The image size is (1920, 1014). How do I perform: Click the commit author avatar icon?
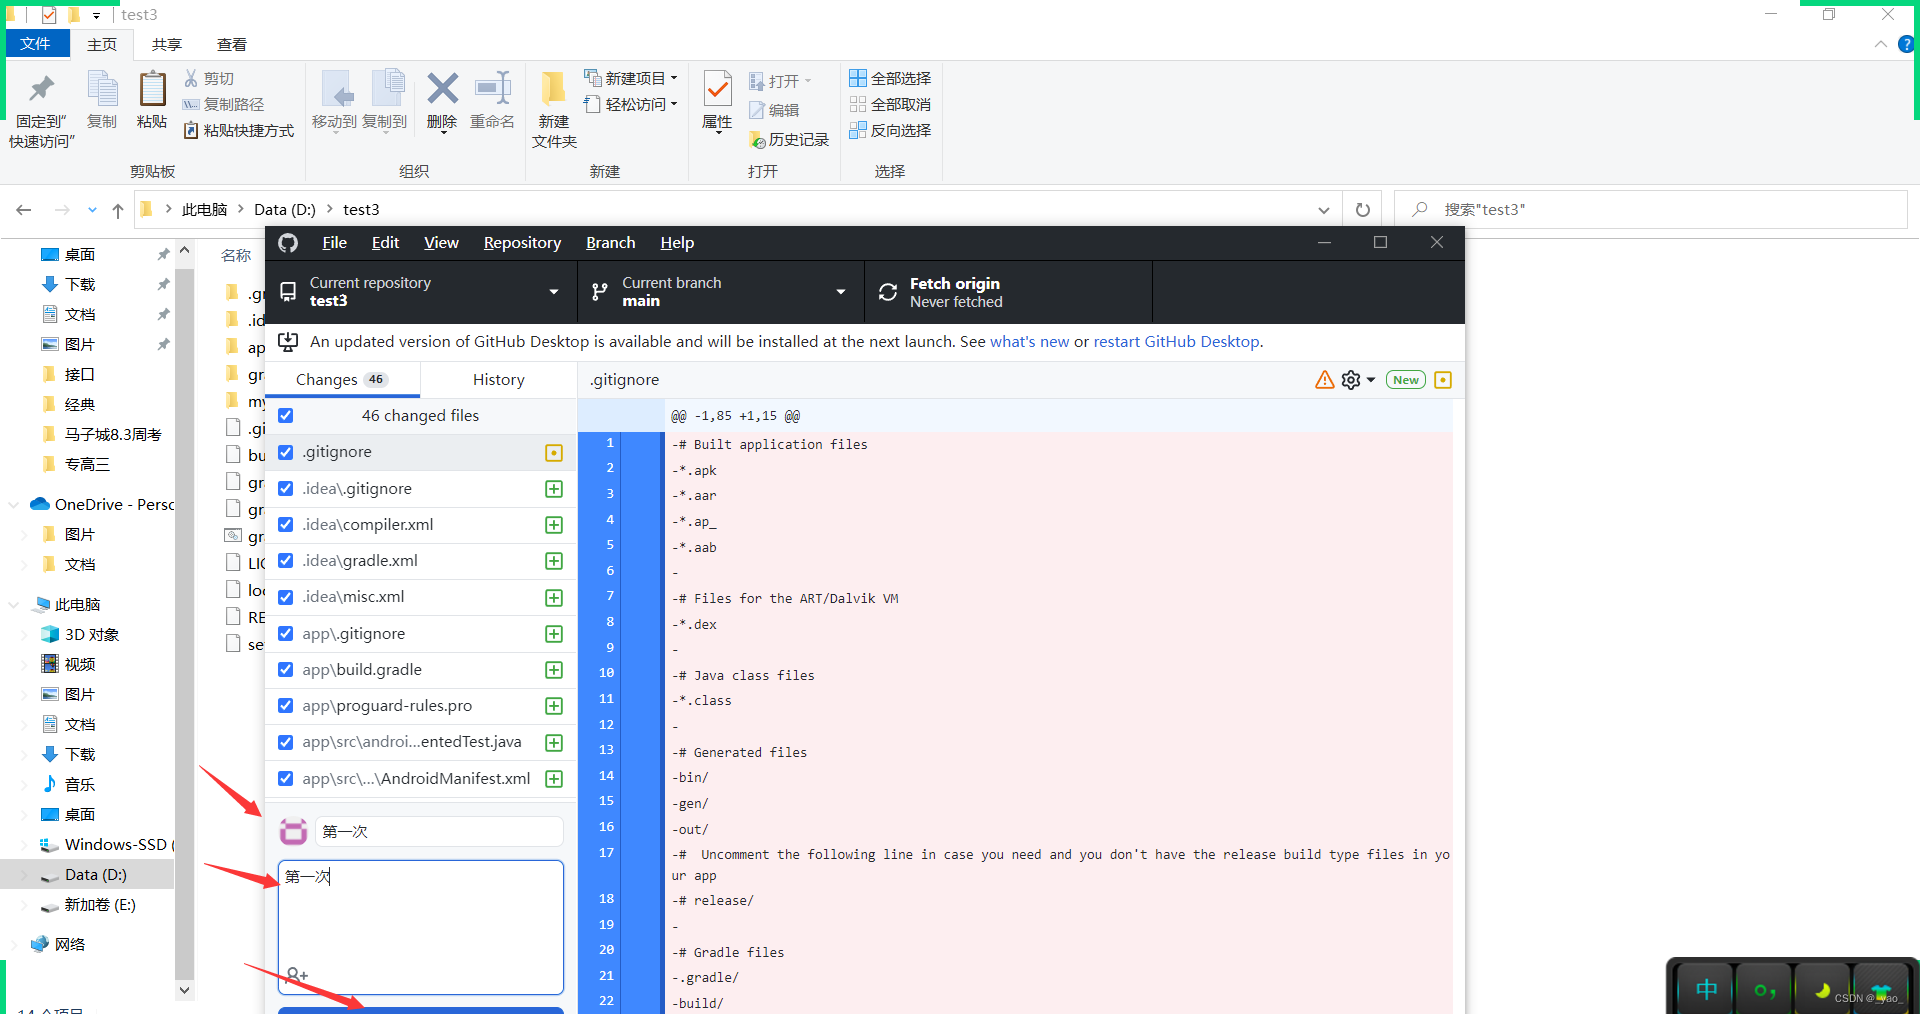click(293, 831)
